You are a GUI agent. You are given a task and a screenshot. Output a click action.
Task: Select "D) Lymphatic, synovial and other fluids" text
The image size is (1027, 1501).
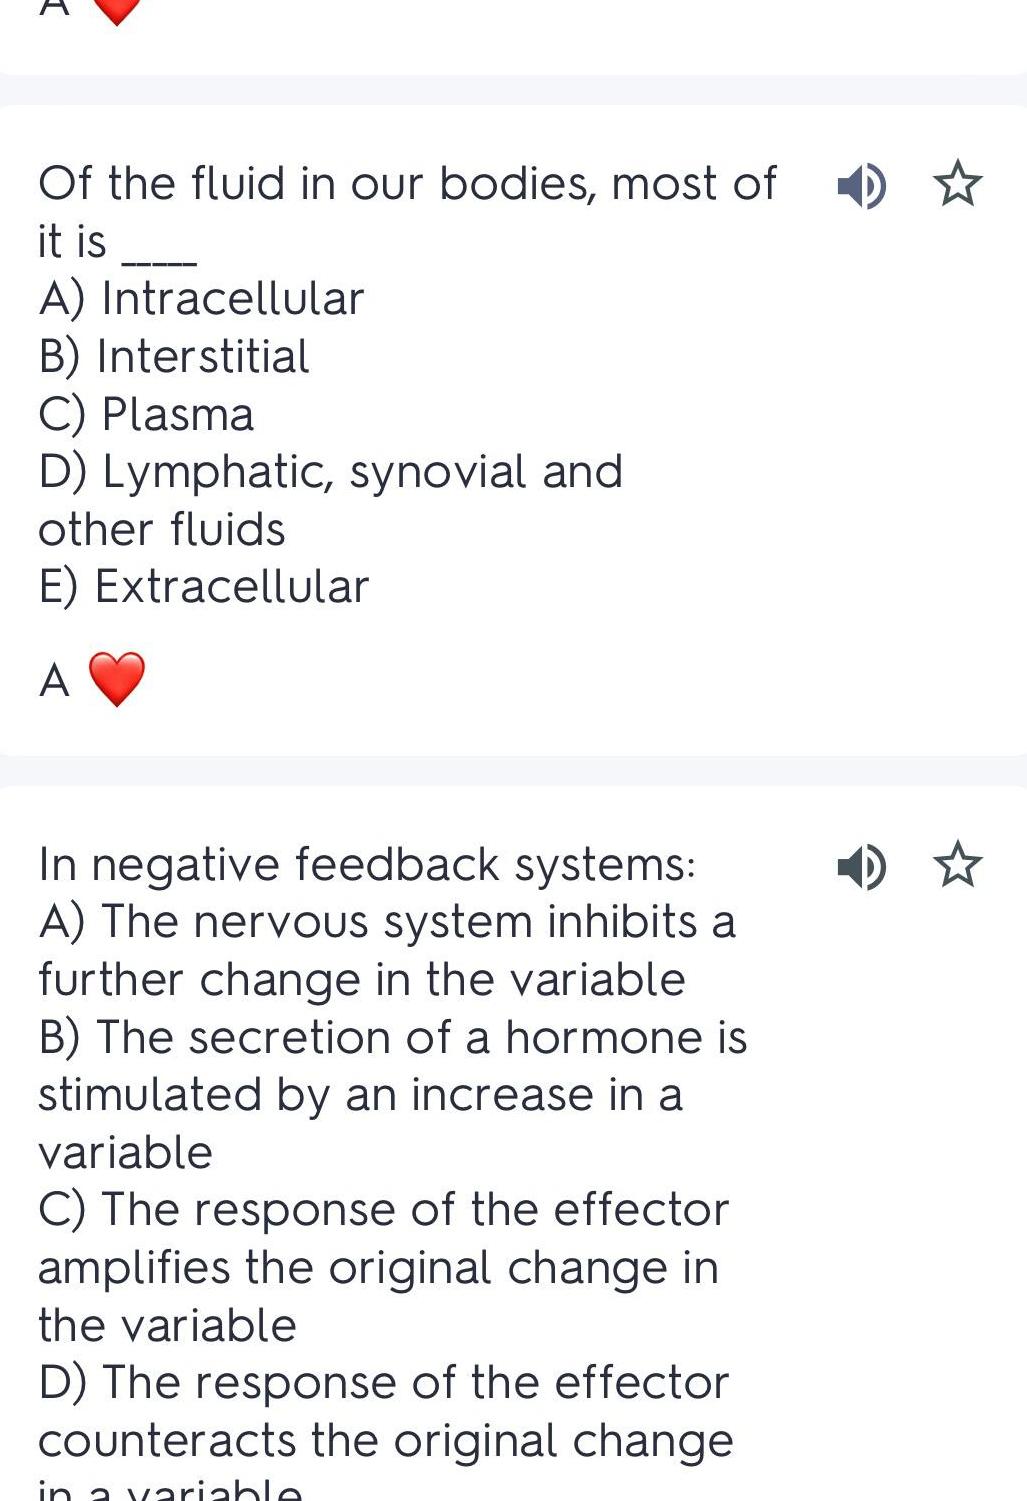[x=330, y=500]
